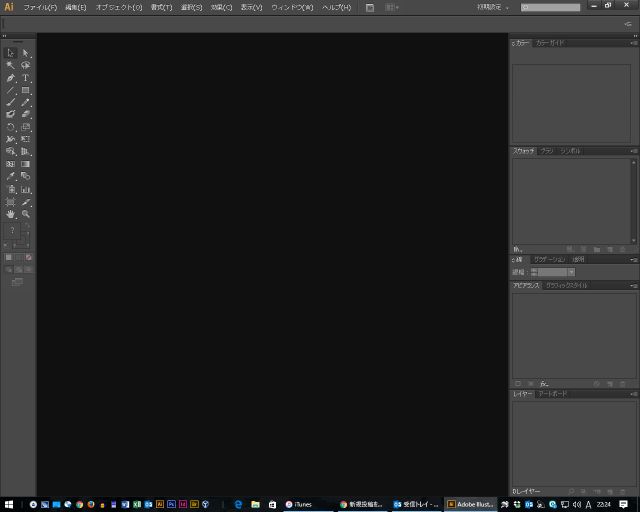Open the stroke weight (線幅) dropdown
This screenshot has width=640, height=512.
(x=571, y=272)
